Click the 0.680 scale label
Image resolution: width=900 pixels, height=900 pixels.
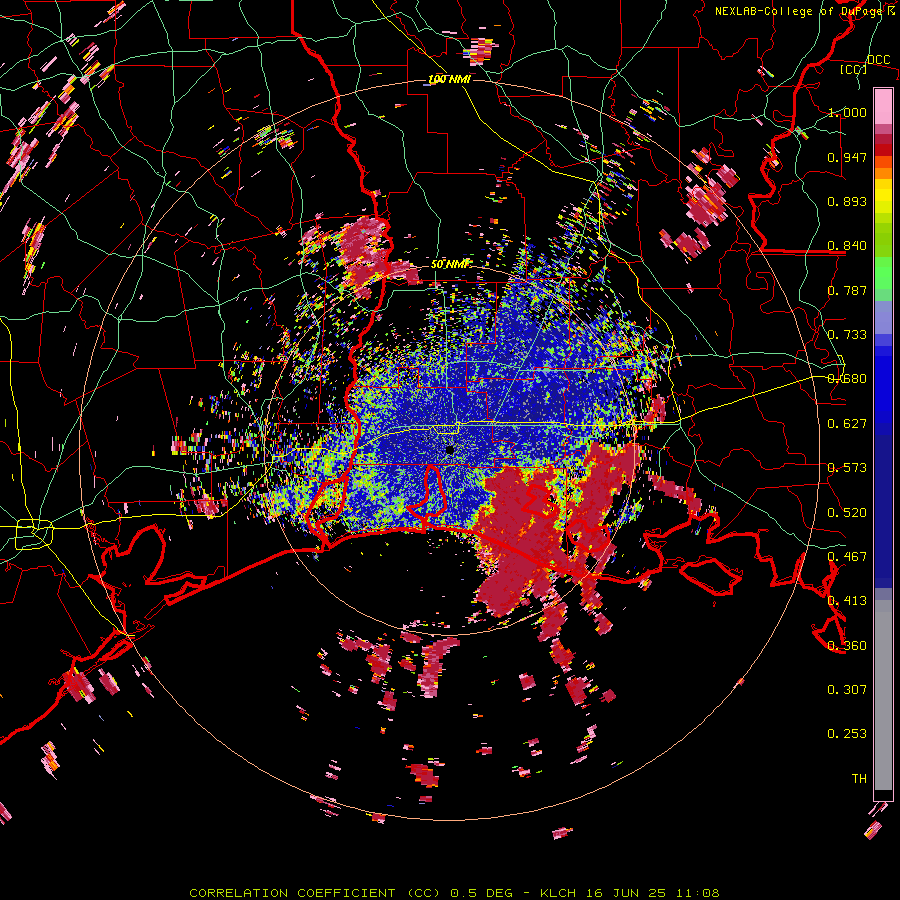(x=847, y=379)
